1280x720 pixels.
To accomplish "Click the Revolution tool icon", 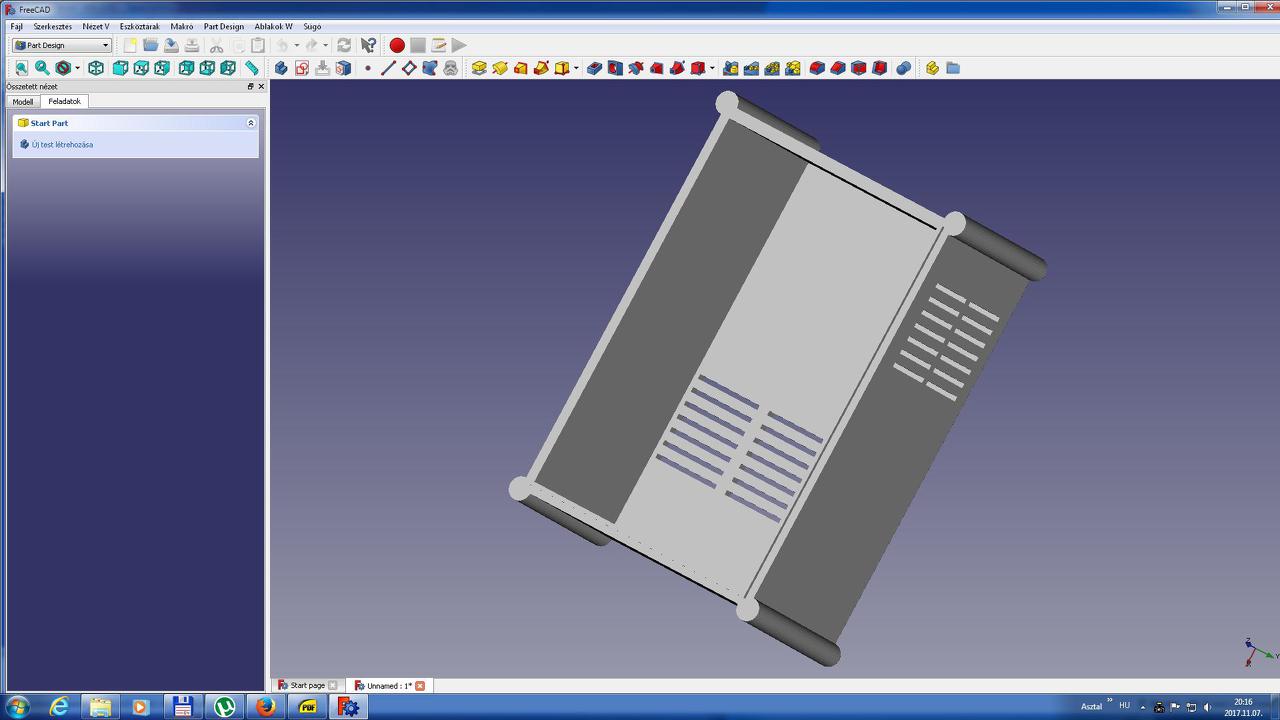I will coord(500,68).
